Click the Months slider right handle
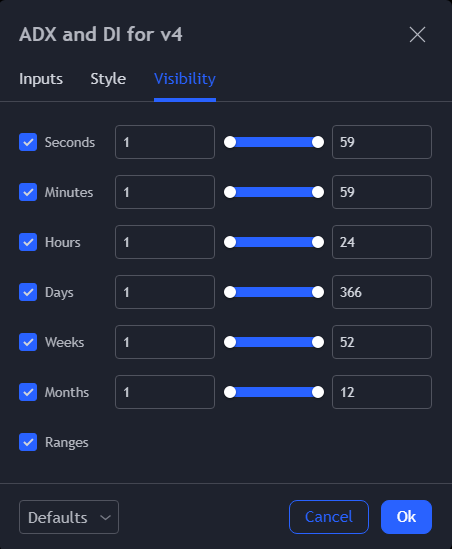 pyautogui.click(x=318, y=392)
